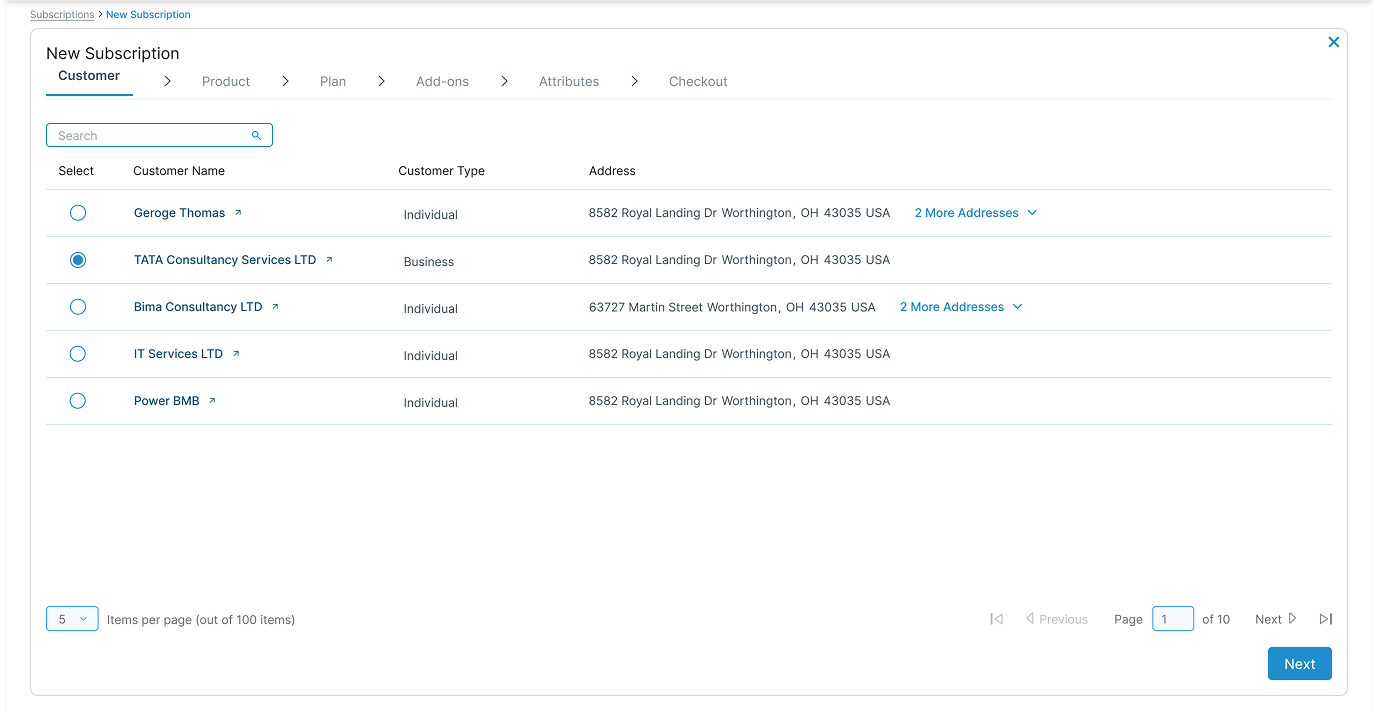Go to previous page of results
Screen dimensions: 1378x712
click(x=1057, y=619)
